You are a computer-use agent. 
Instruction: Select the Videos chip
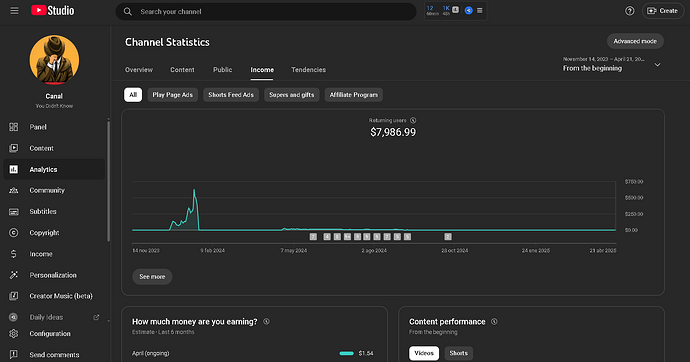(x=424, y=353)
